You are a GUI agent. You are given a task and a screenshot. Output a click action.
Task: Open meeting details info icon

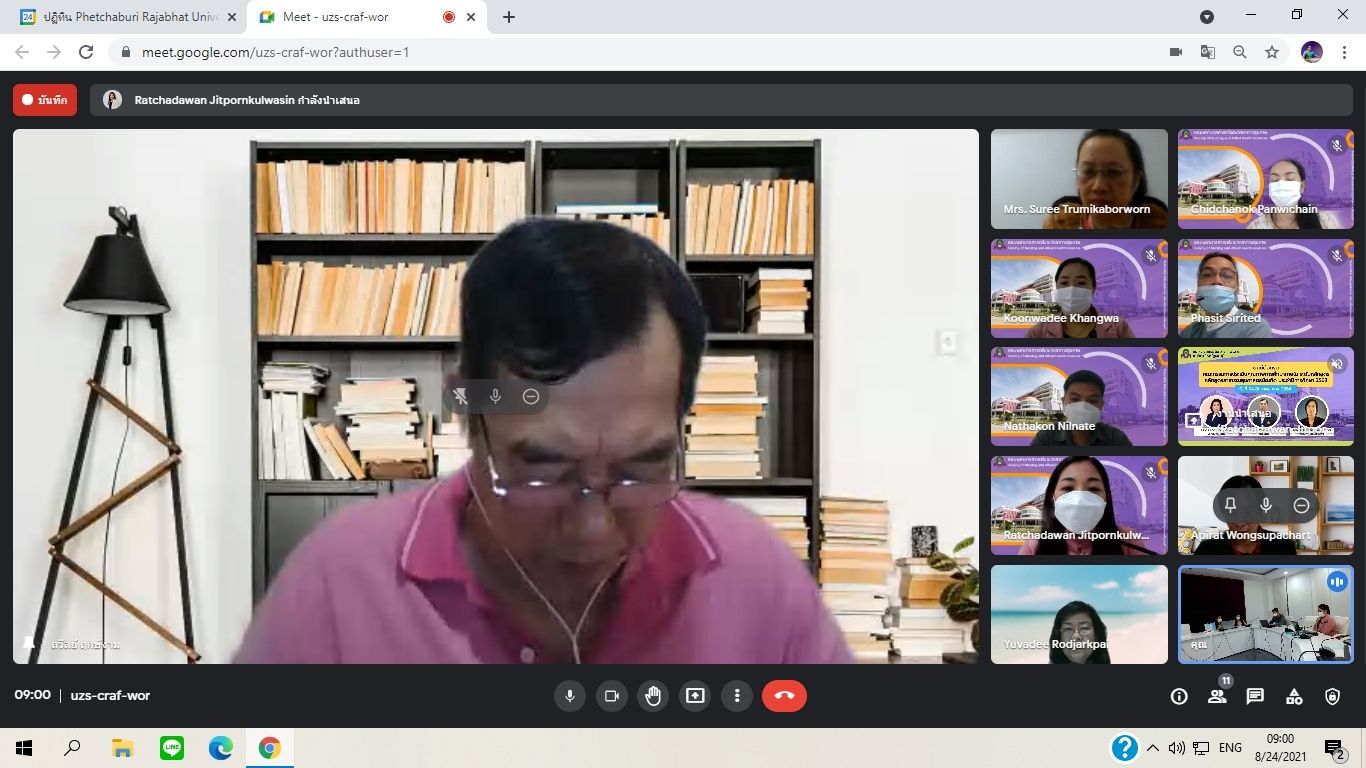(x=1179, y=697)
